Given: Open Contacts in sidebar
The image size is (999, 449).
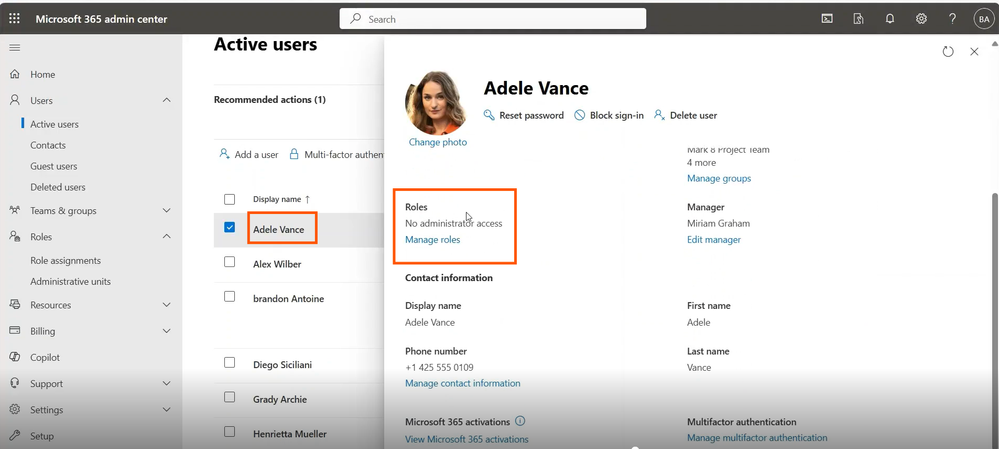Looking at the screenshot, I should pos(48,145).
